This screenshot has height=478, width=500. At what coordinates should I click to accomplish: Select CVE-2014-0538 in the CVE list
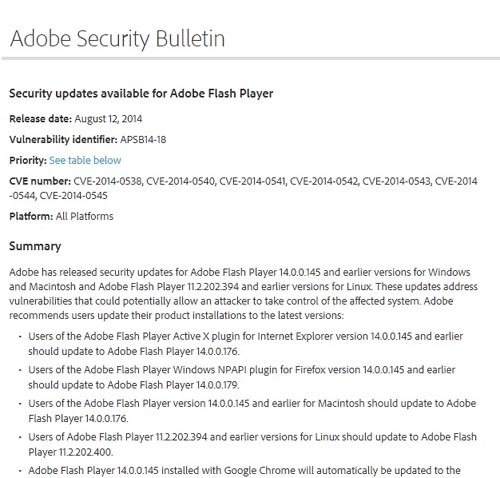click(x=108, y=181)
